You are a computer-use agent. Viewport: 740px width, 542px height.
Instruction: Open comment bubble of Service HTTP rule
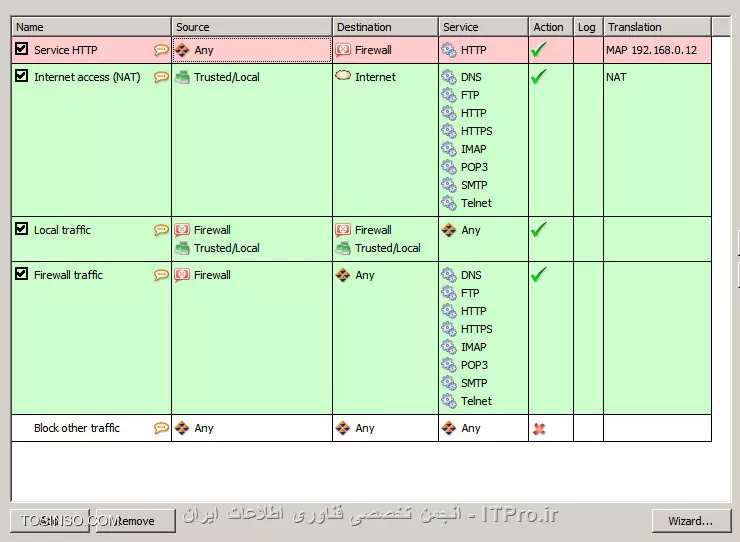161,50
